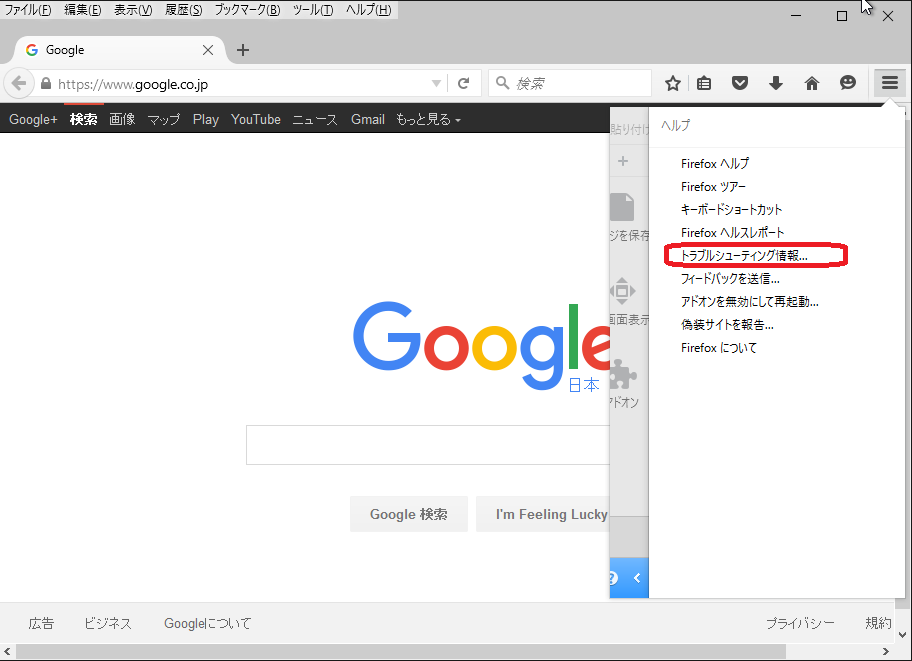Save page to Pocket icon
This screenshot has width=912, height=661.
(x=740, y=83)
